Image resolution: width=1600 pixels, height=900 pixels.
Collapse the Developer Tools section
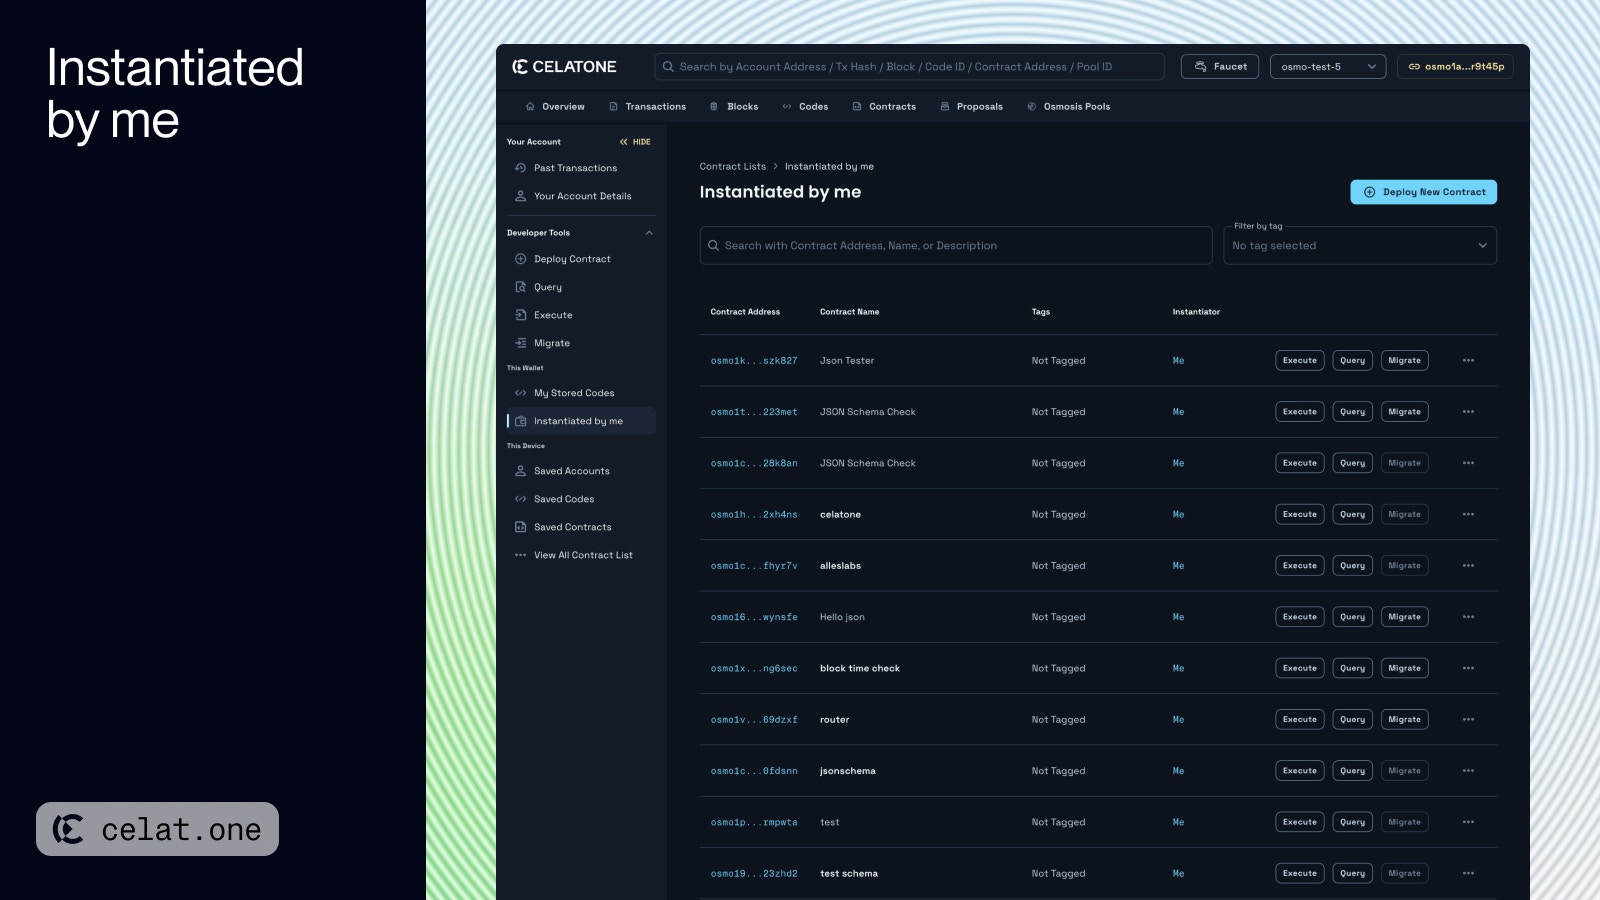(x=649, y=233)
